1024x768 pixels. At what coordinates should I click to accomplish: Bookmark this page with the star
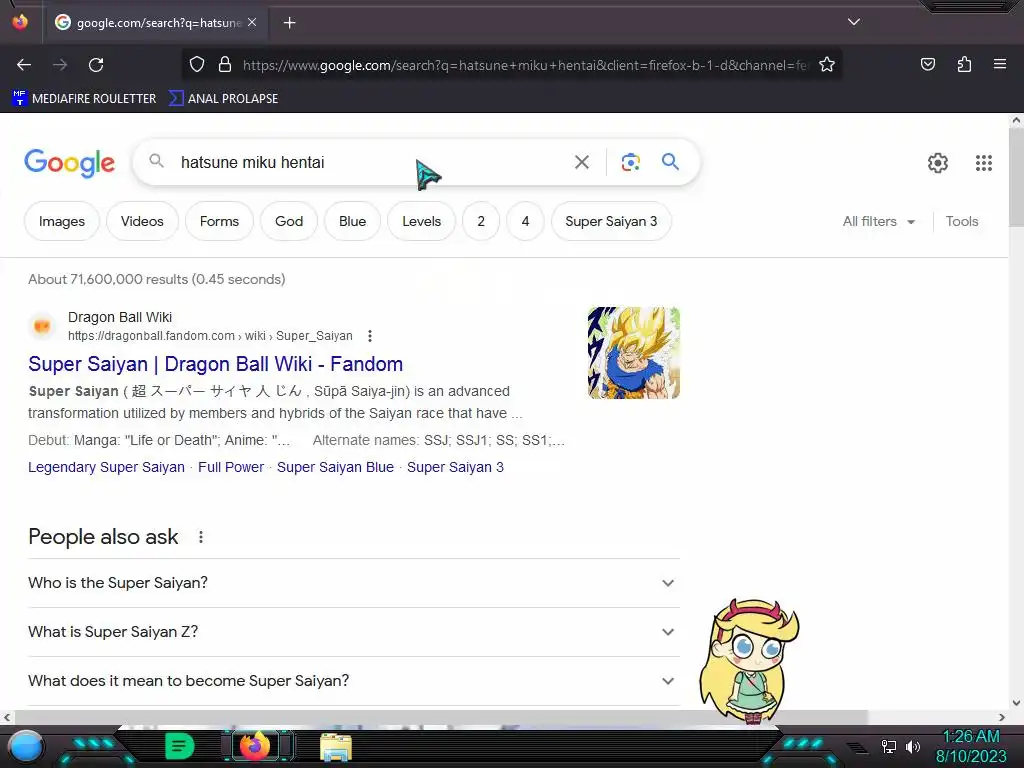827,65
